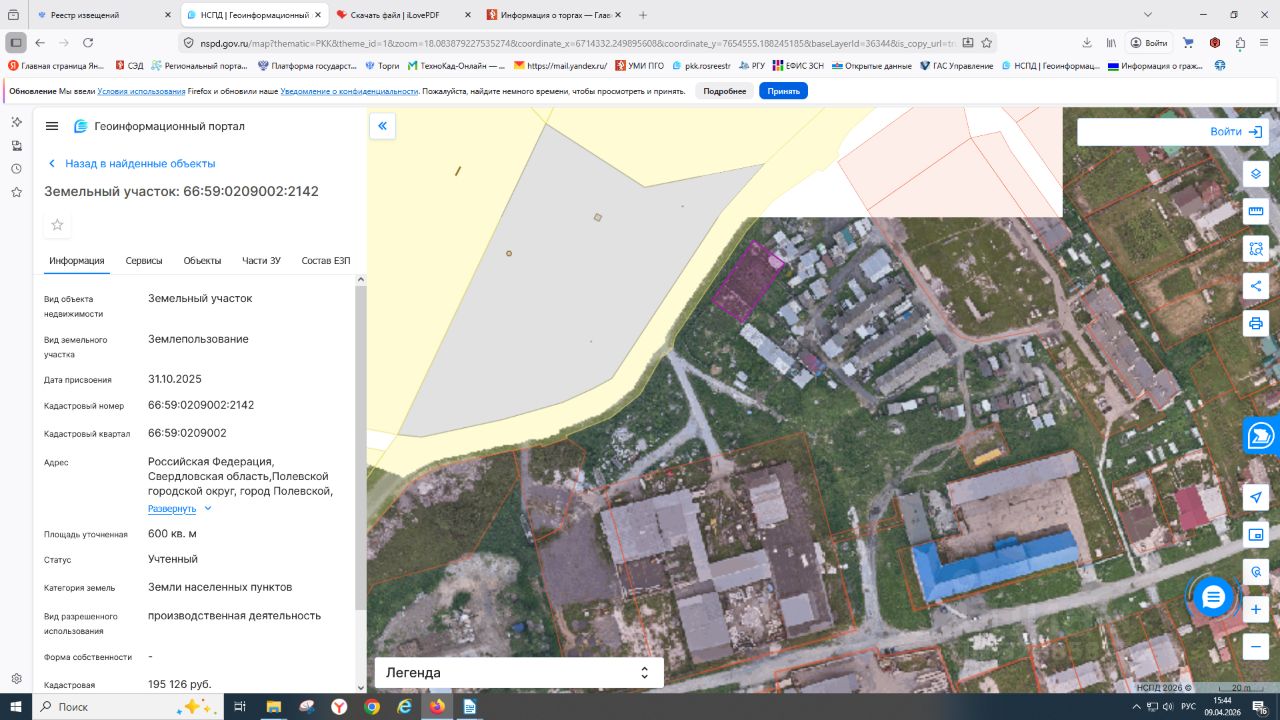Click the Войти login button on map
Viewport: 1280px width, 720px height.
point(1236,132)
